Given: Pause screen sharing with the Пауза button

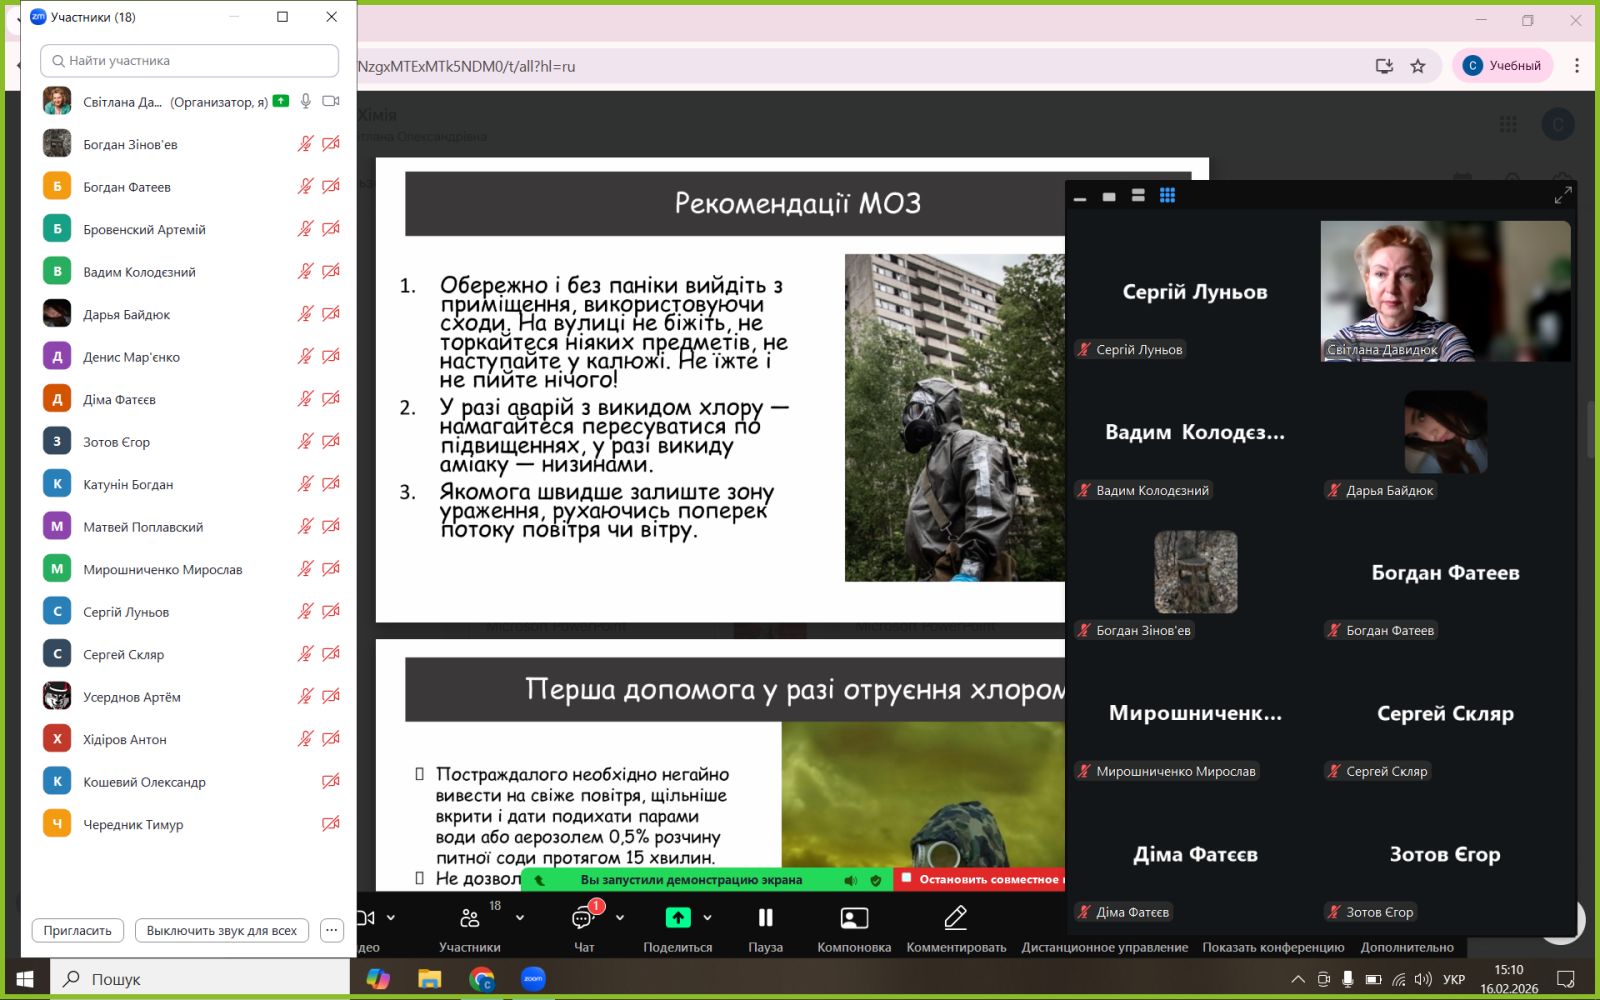Looking at the screenshot, I should click(x=765, y=917).
